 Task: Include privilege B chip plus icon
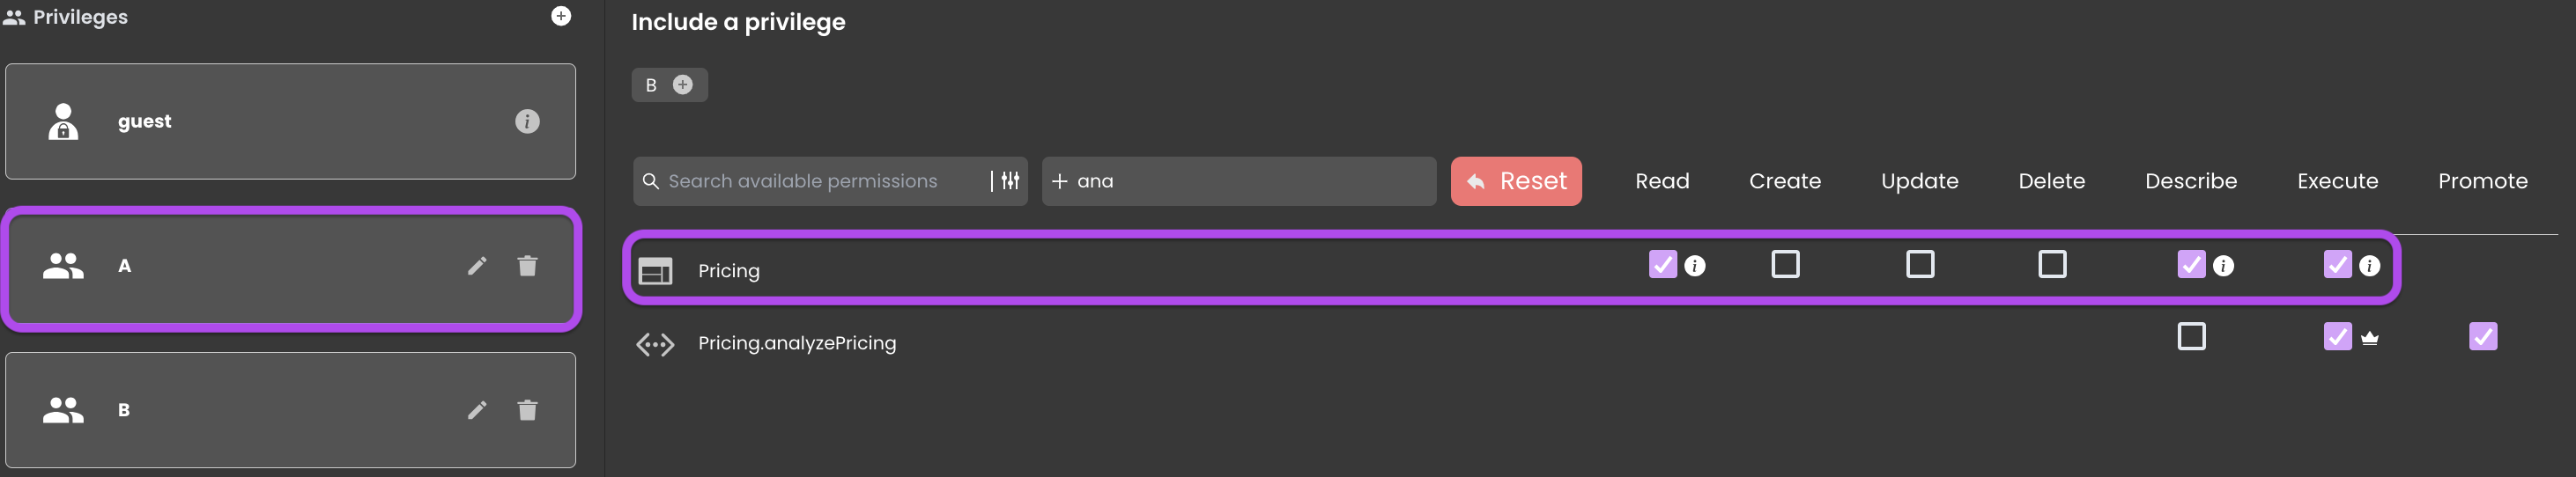682,85
